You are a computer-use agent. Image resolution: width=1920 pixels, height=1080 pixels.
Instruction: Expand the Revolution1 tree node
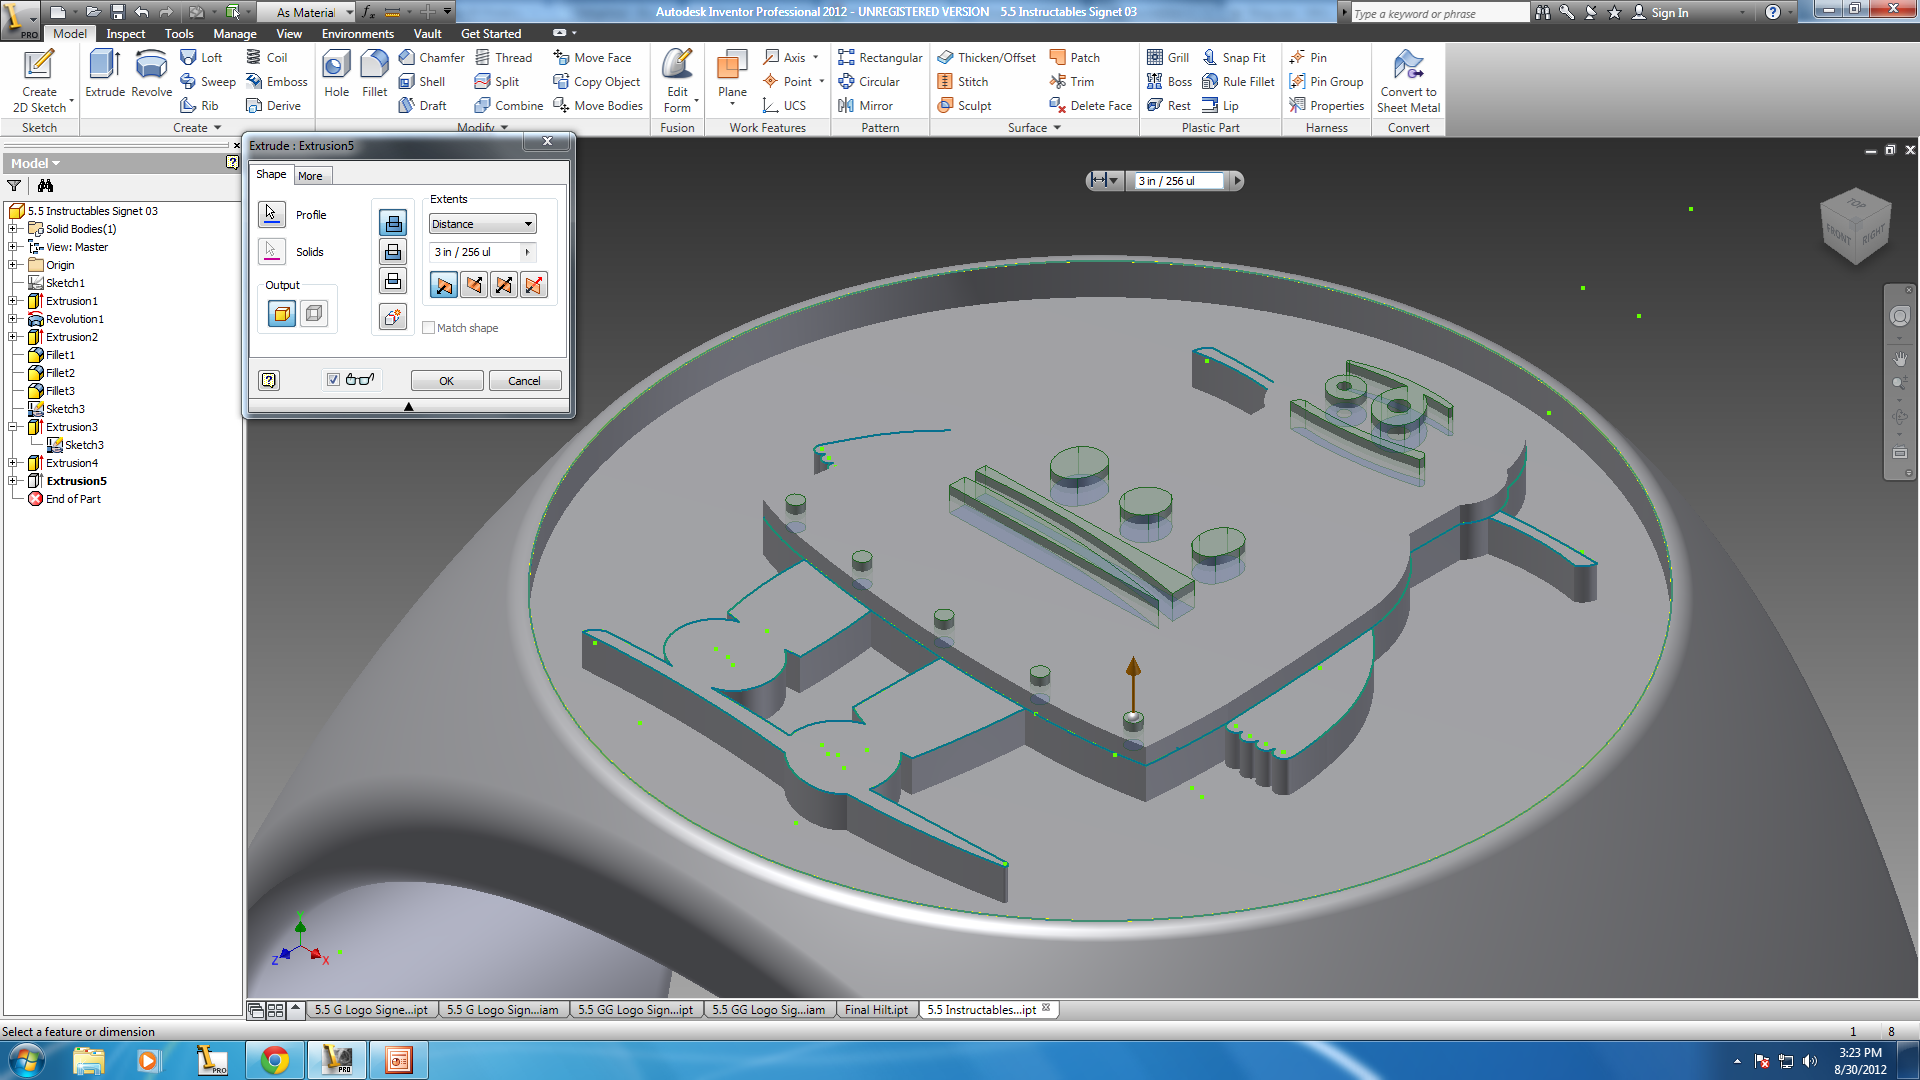pos(13,319)
